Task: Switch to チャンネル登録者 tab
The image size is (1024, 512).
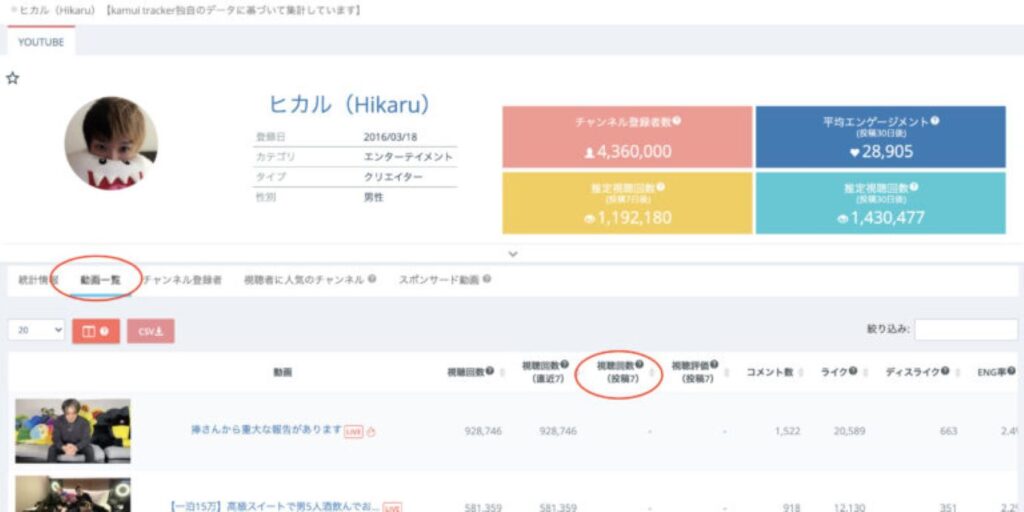Action: click(x=182, y=280)
